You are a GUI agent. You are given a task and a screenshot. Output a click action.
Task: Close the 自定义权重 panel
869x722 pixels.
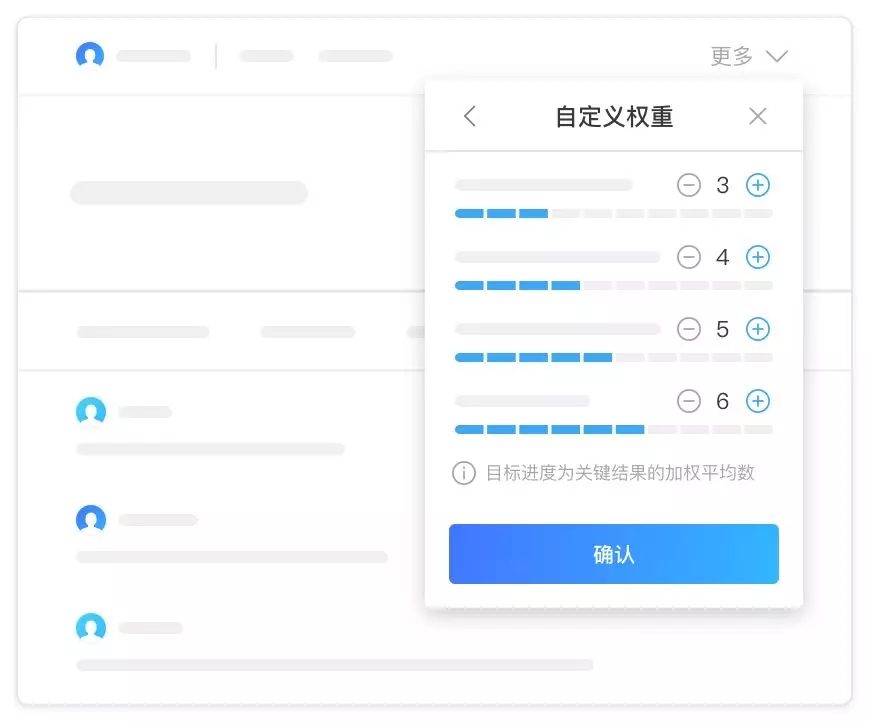(x=758, y=116)
